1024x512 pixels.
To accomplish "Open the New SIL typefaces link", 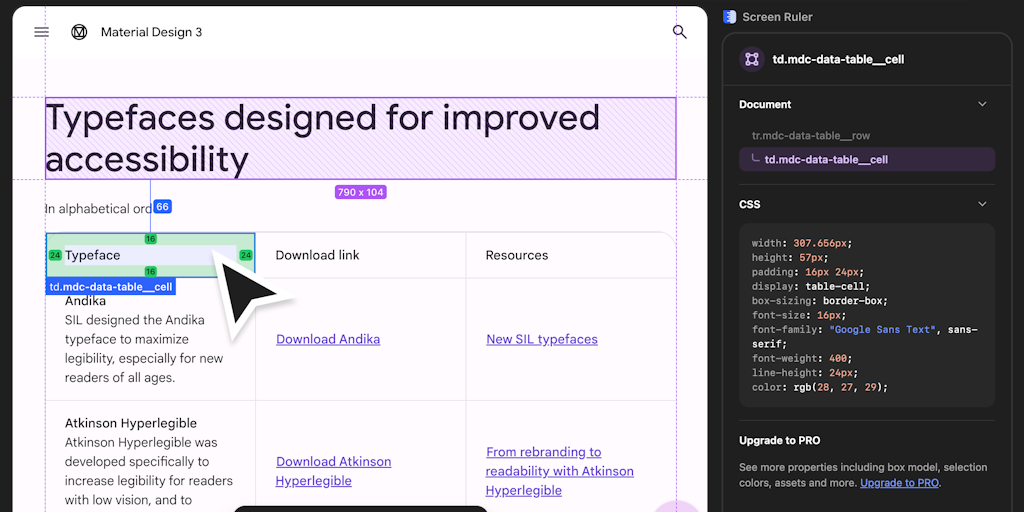I will [x=541, y=339].
